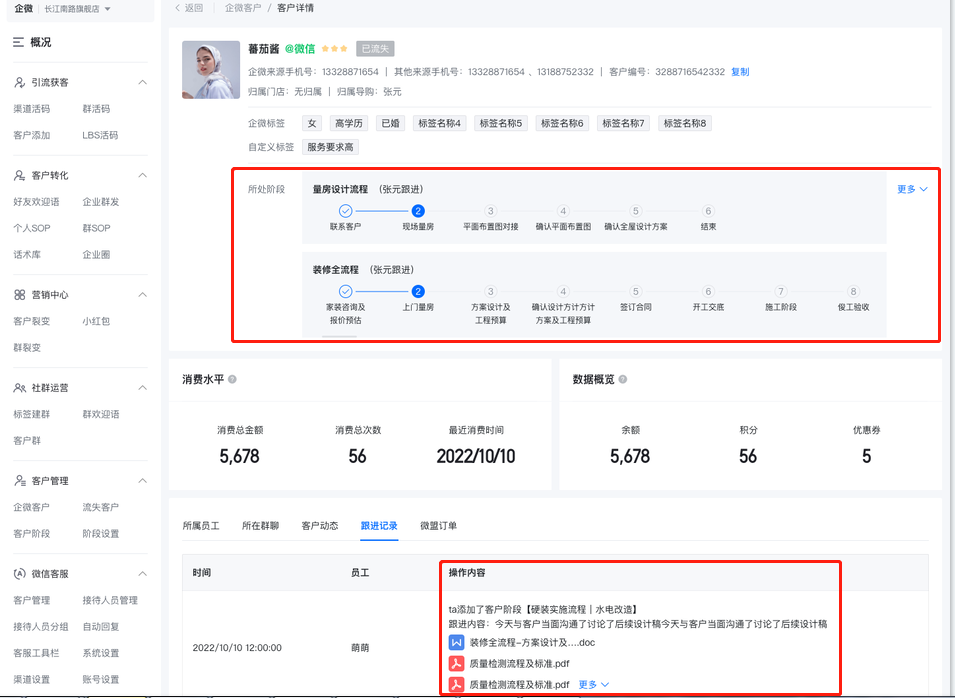Click the customer star rating icons
The height and width of the screenshot is (698, 955).
pyautogui.click(x=334, y=49)
